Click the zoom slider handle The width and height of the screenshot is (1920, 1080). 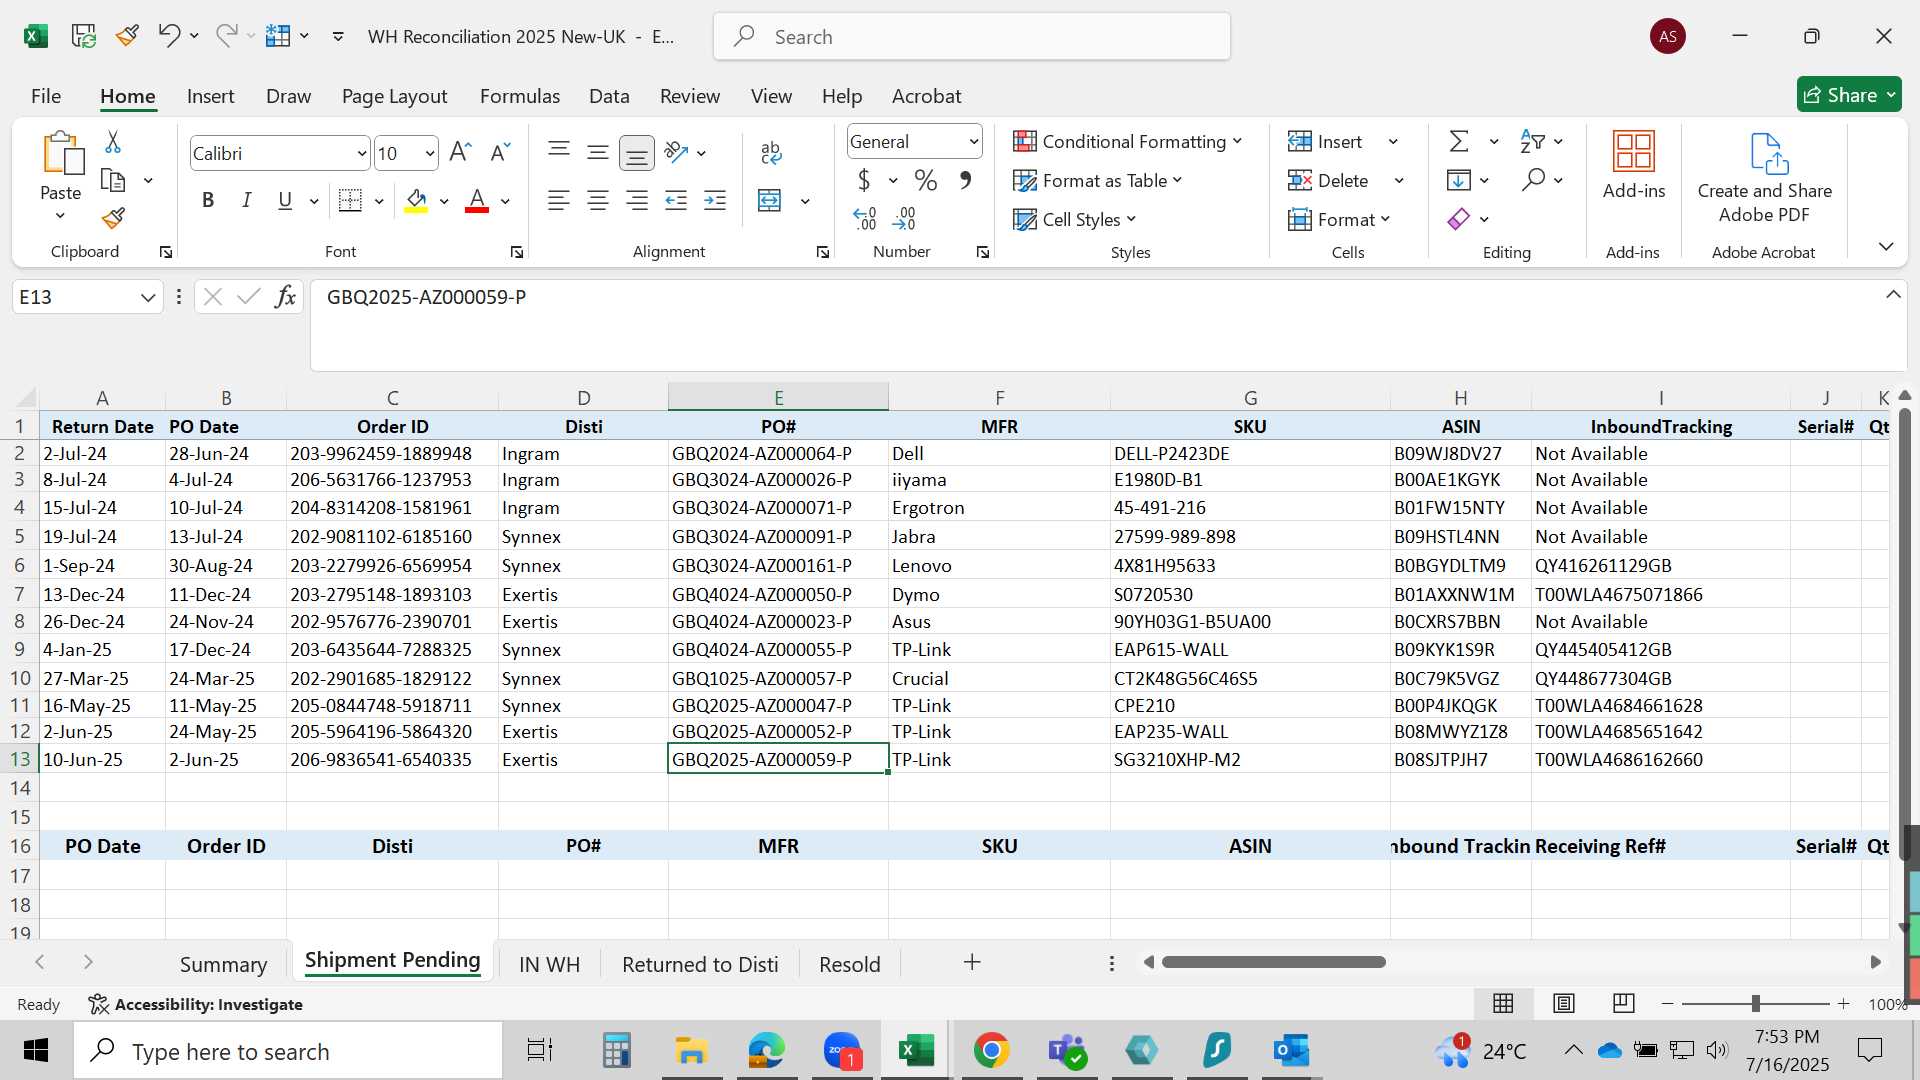click(1755, 1003)
